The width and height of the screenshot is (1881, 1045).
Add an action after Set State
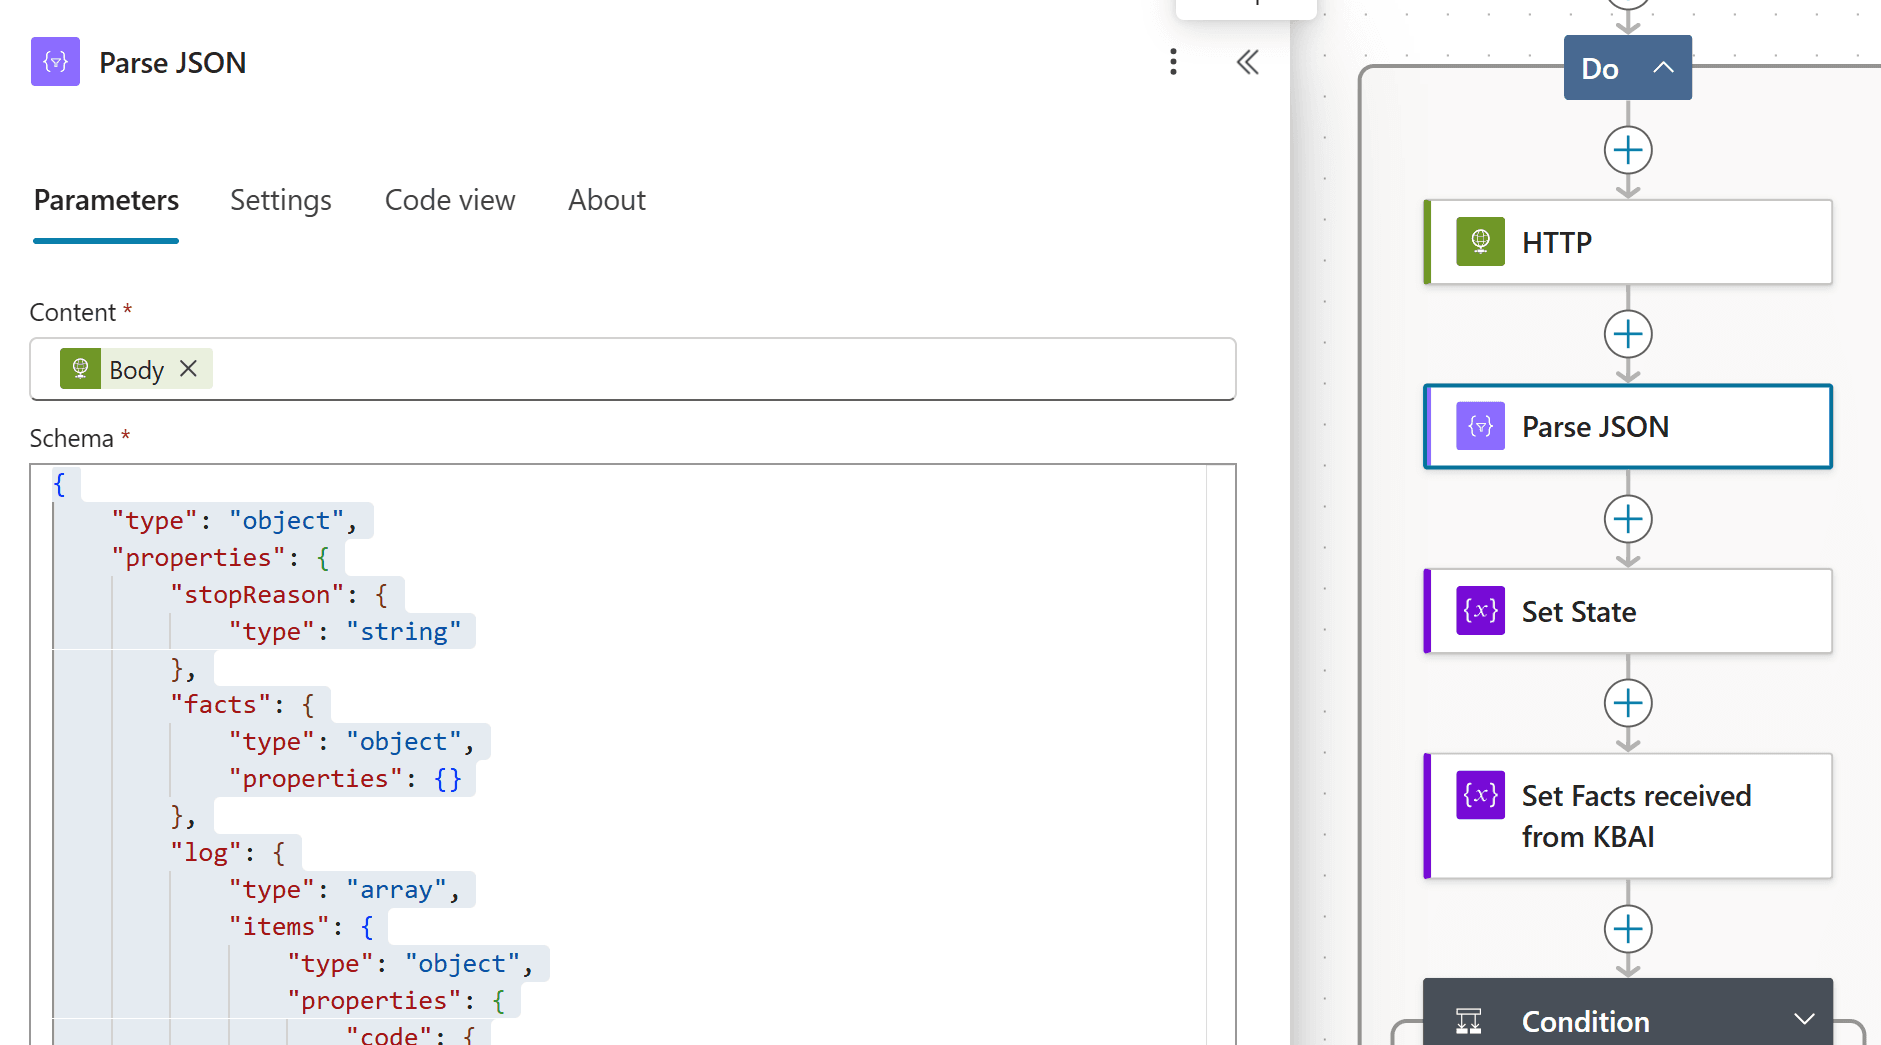point(1628,703)
